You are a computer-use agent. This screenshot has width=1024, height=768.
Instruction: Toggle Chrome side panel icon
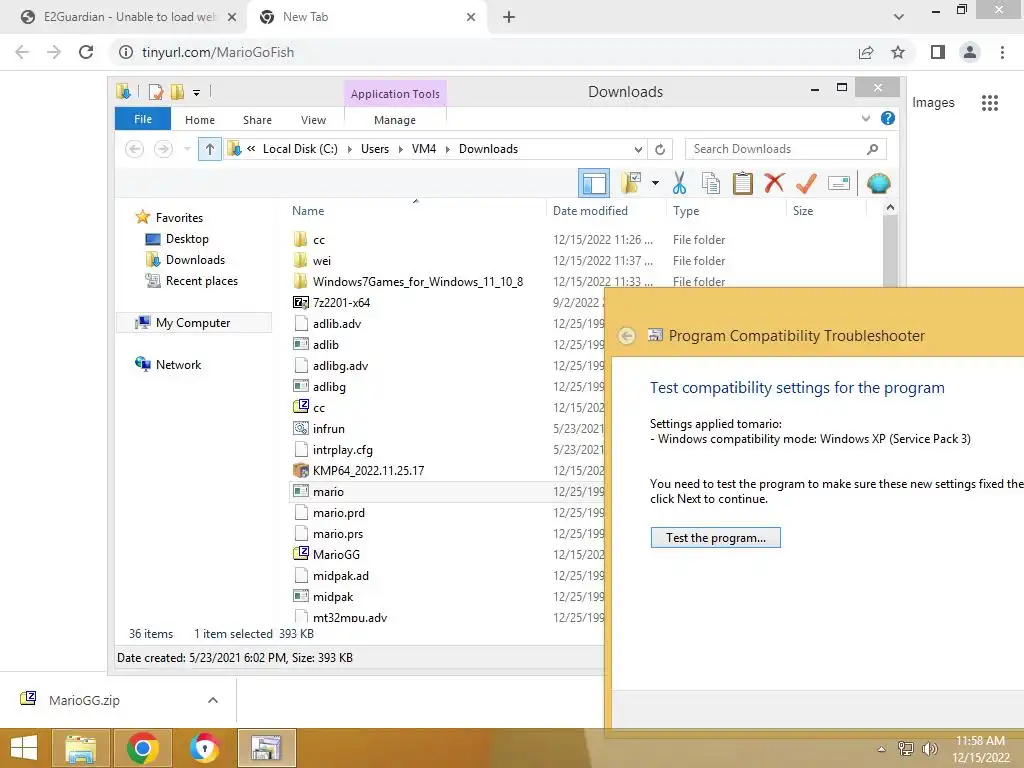coord(938,52)
